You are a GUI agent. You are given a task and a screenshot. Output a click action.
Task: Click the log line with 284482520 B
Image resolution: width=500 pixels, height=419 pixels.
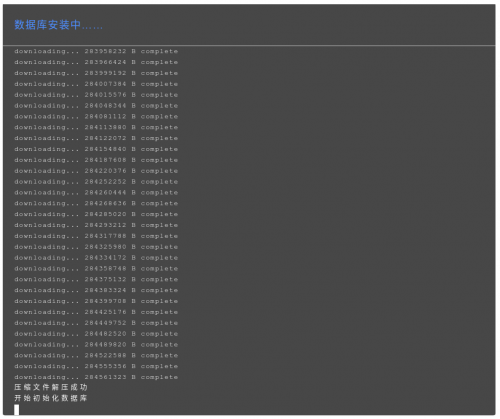coord(96,334)
